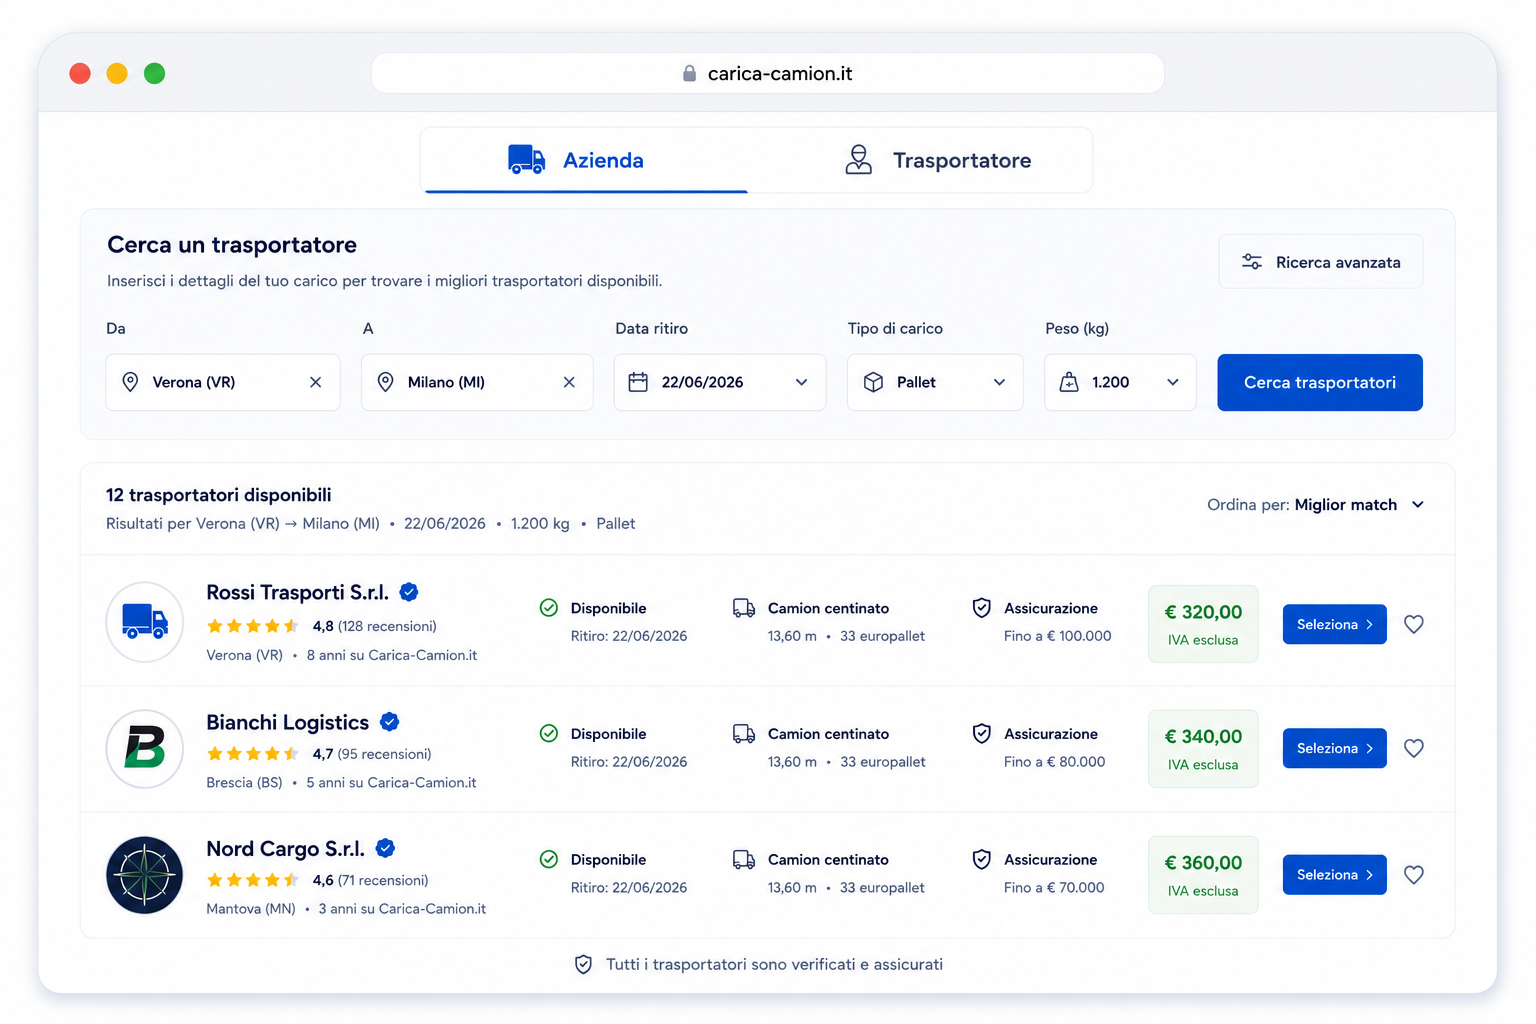1536x1024 pixels.
Task: Expand the Tipo di carico Pallet dropdown
Action: (x=999, y=382)
